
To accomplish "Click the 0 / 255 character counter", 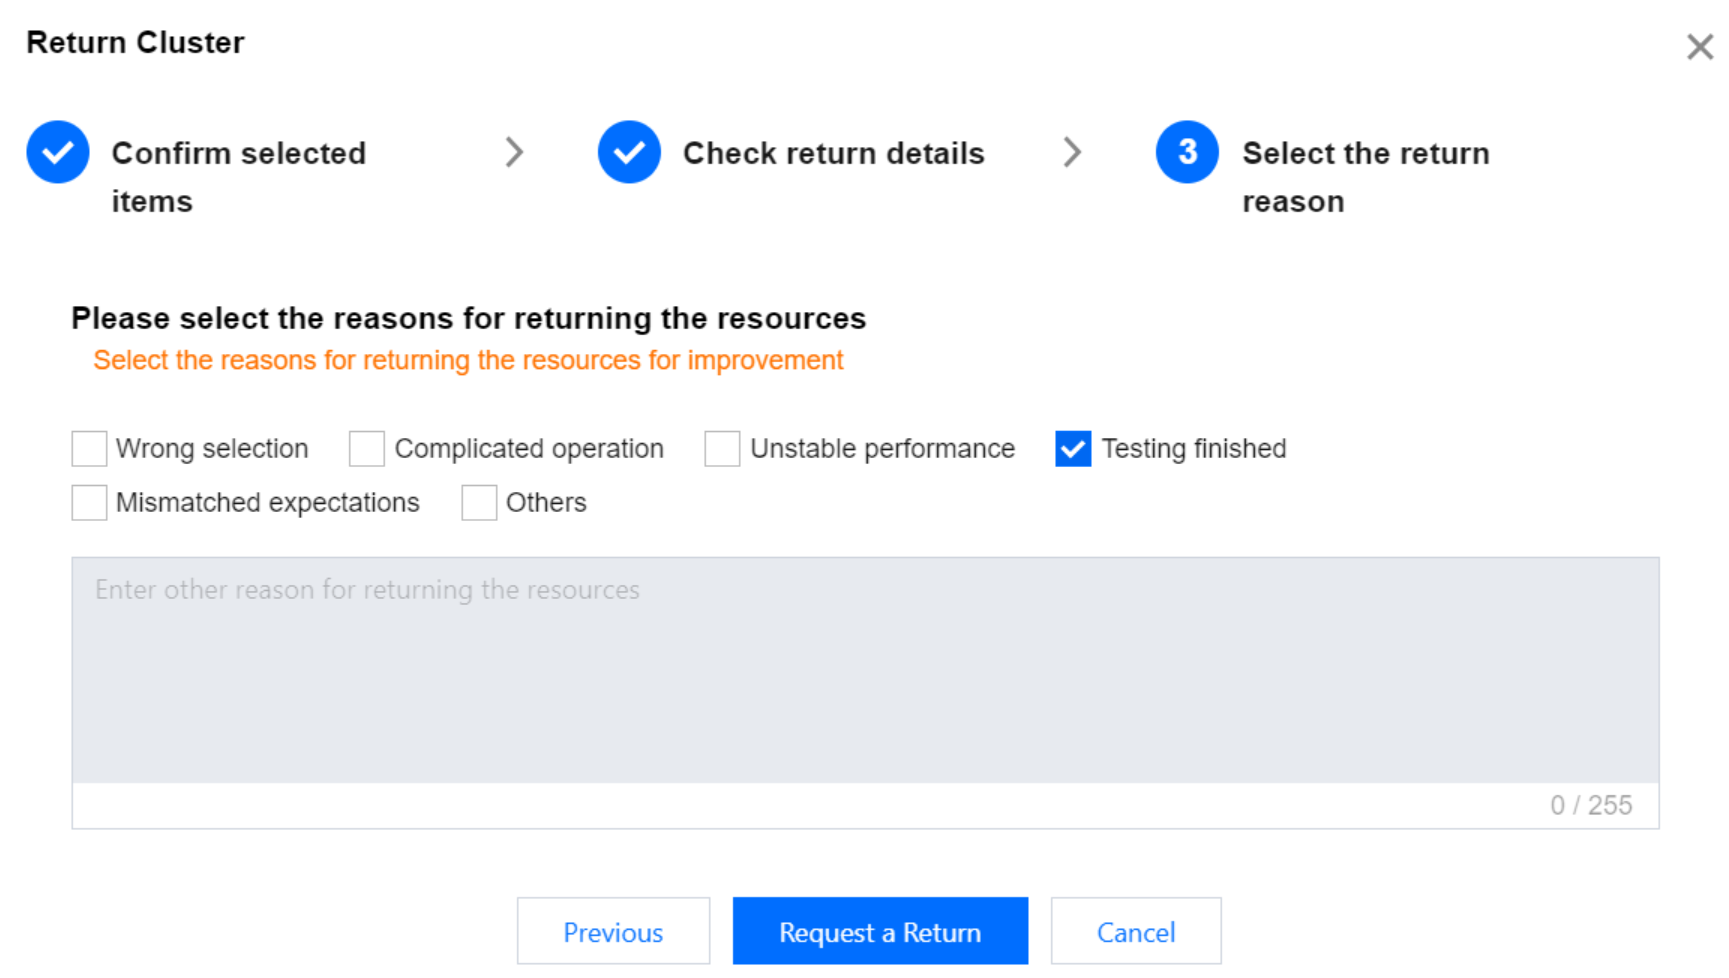I will coord(1590,805).
